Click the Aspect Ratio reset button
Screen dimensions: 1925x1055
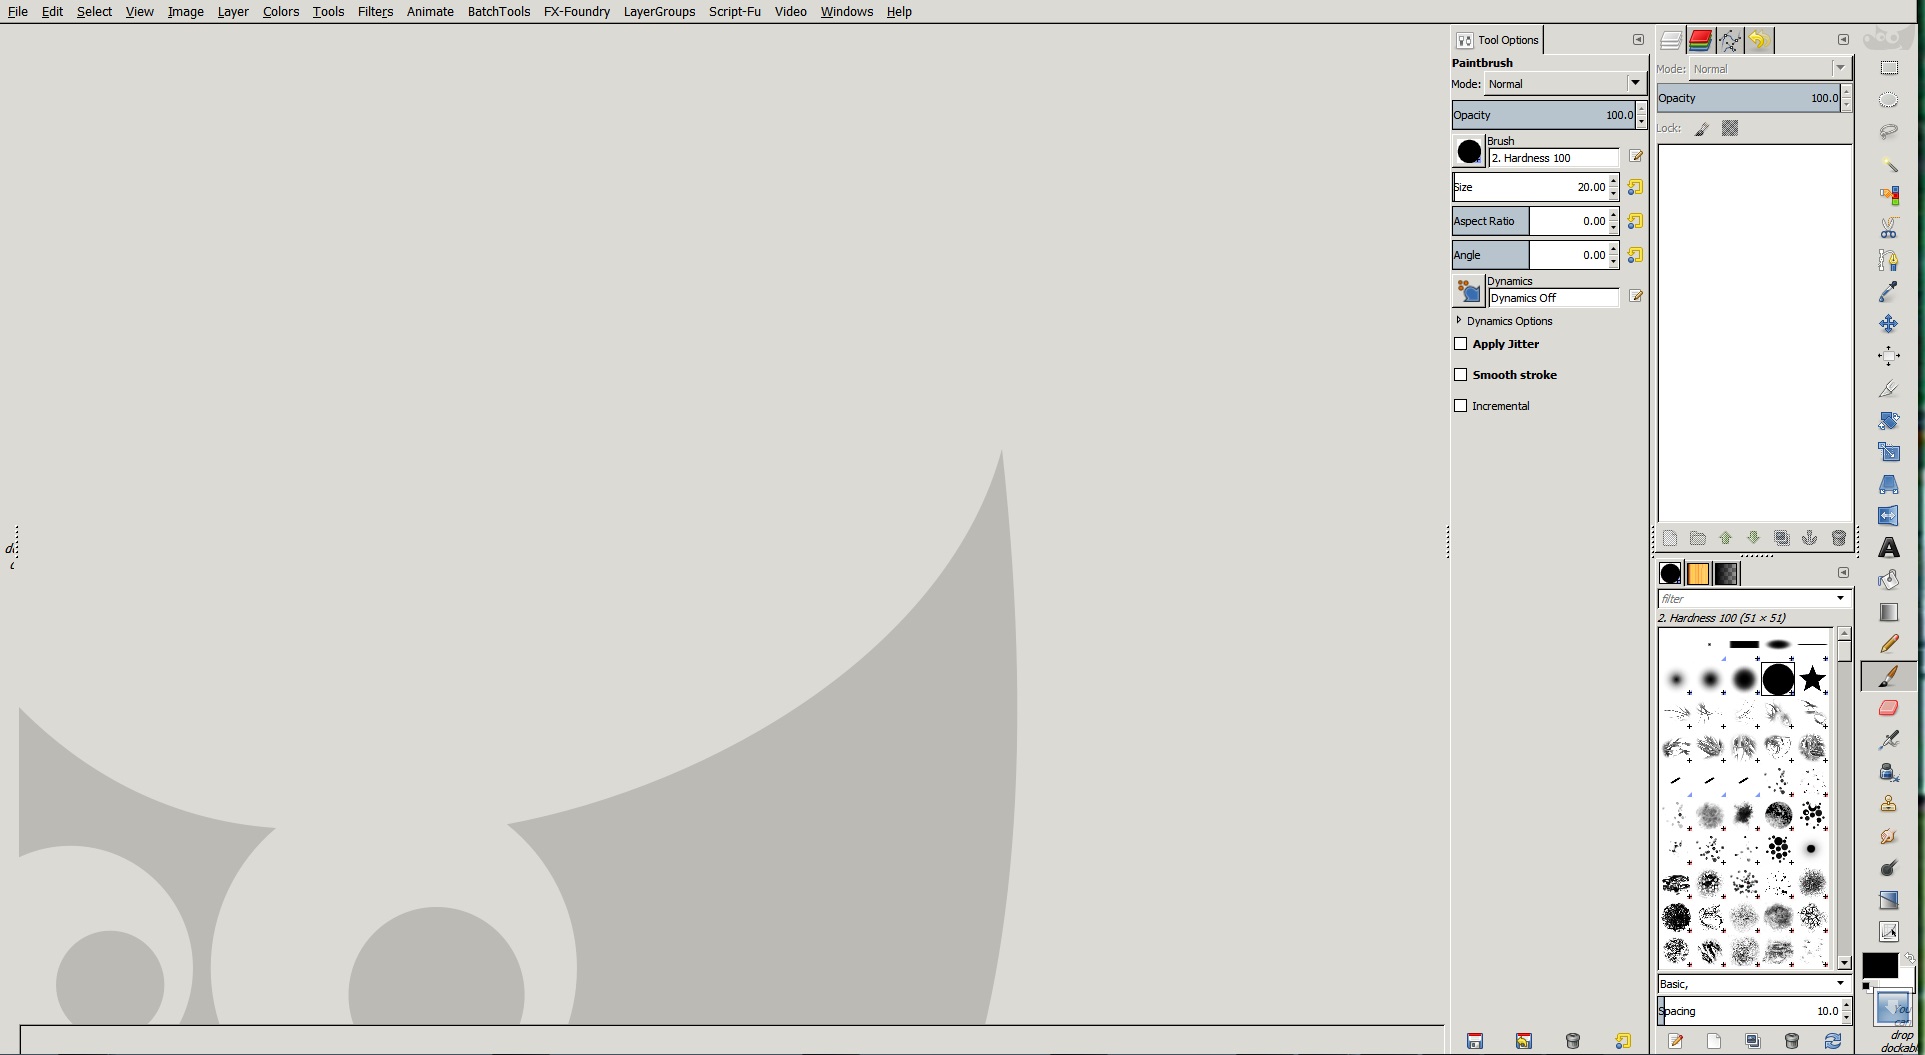[x=1635, y=221]
